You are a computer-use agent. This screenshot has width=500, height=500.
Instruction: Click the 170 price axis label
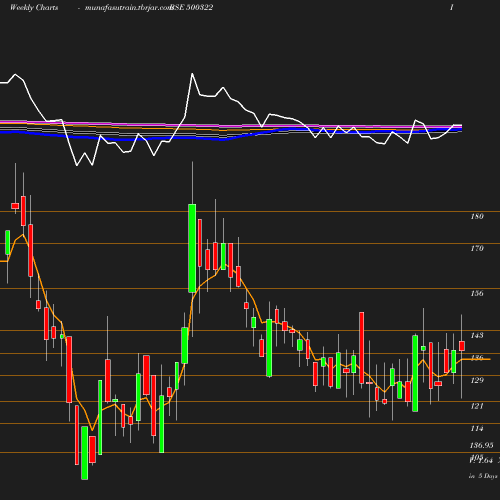pos(477,249)
